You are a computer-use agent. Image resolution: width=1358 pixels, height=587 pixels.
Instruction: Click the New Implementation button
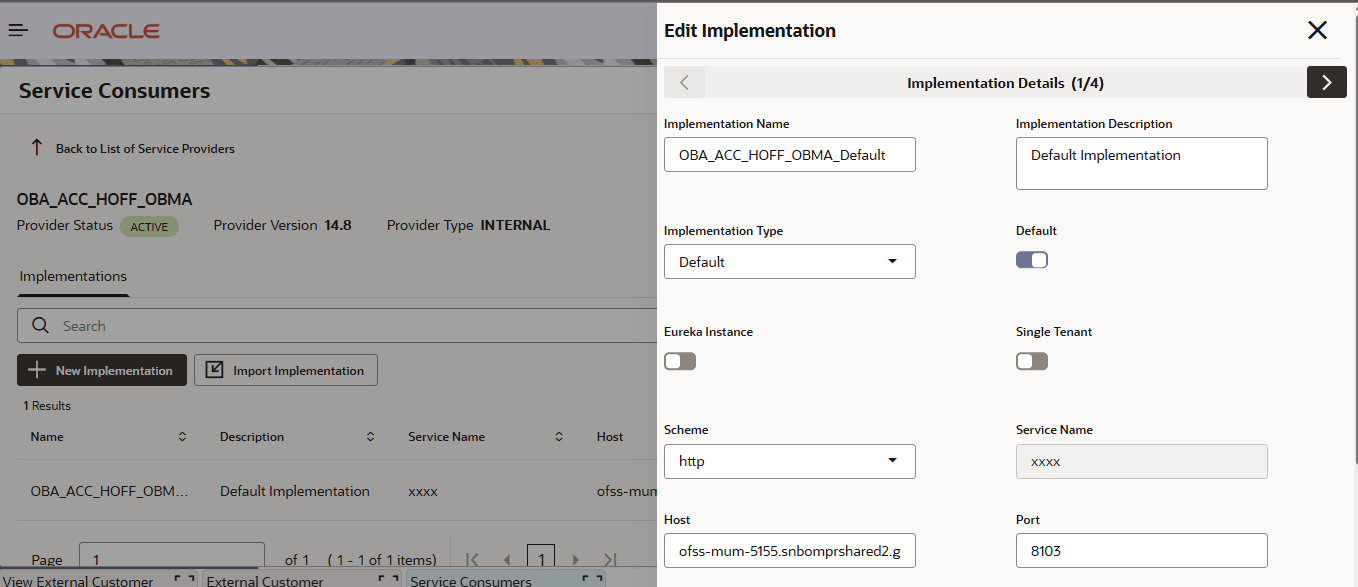pos(102,370)
